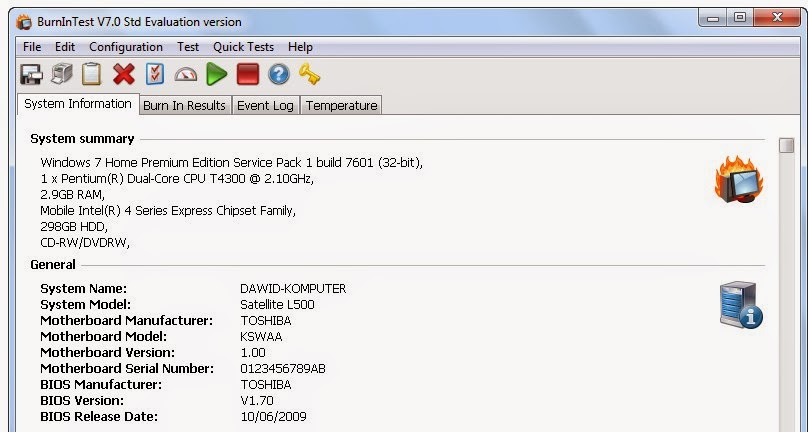Open the Test menu
This screenshot has height=432, width=808.
pos(188,47)
